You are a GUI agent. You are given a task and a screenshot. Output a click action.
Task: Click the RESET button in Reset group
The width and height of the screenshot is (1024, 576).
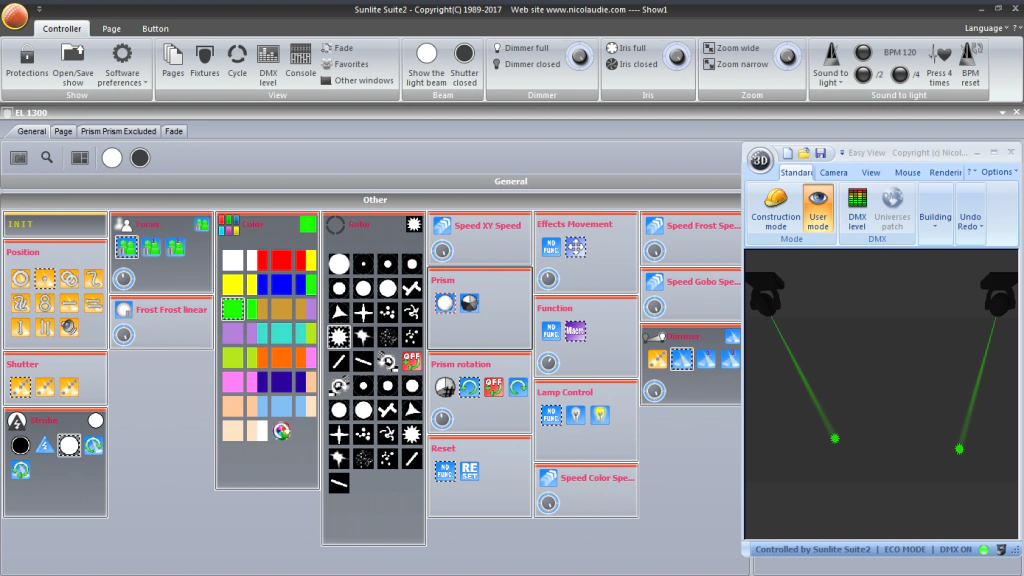coord(469,471)
